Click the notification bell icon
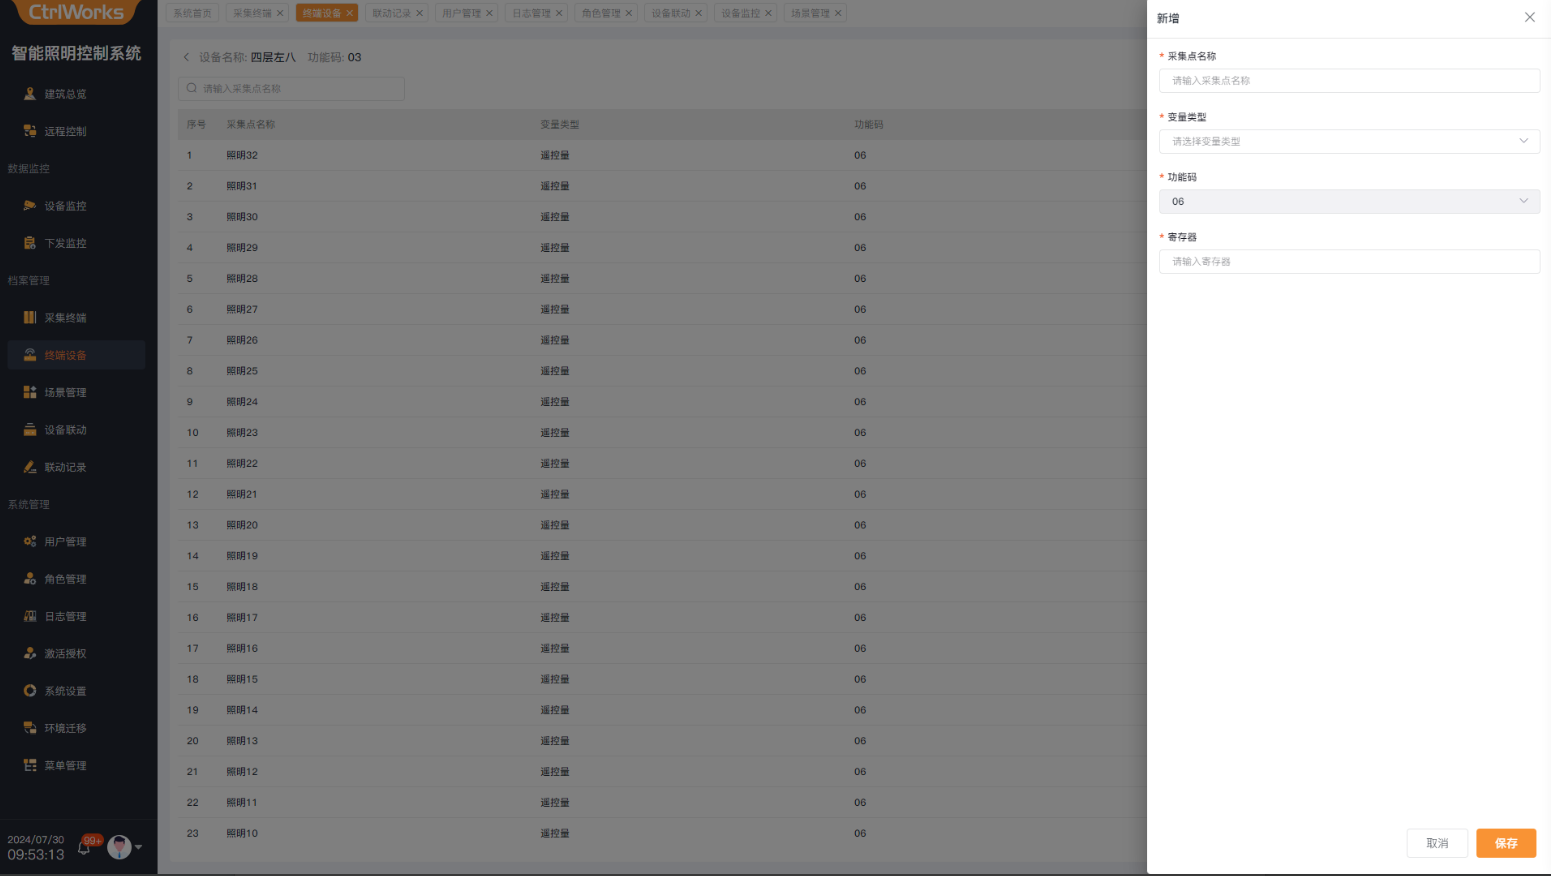1551x876 pixels. 85,848
